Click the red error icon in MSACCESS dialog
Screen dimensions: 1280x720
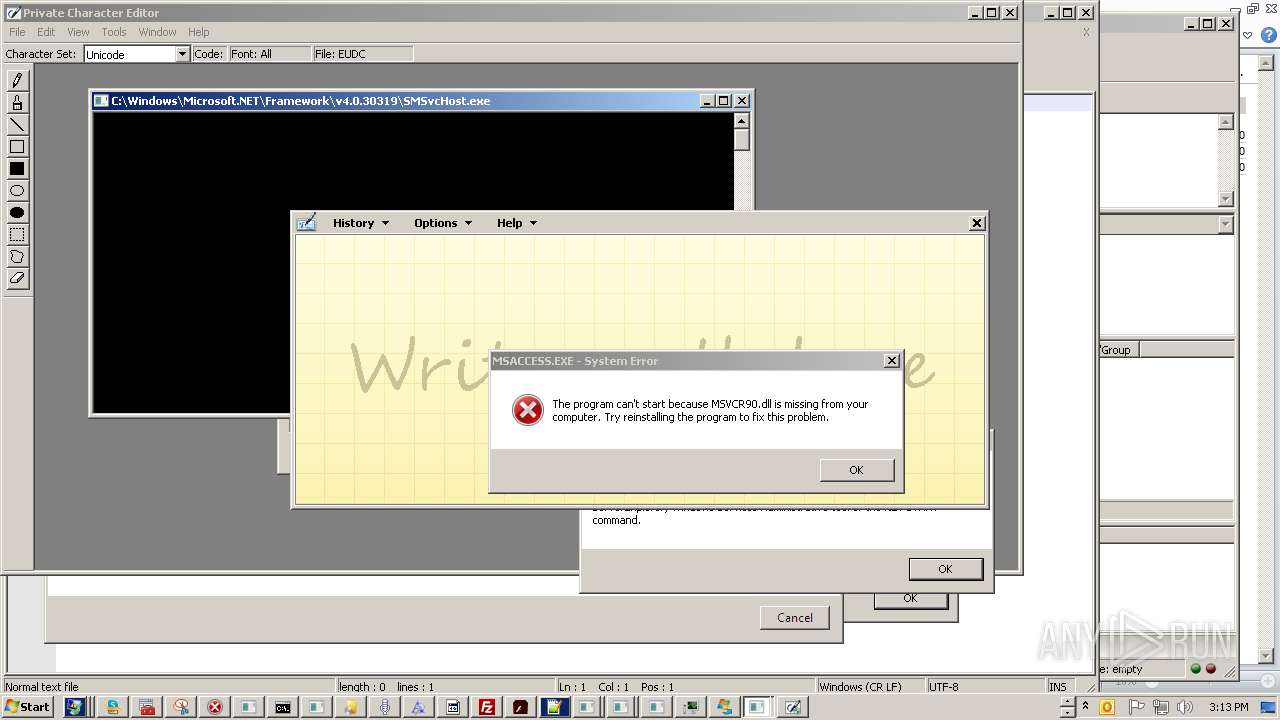tap(527, 410)
